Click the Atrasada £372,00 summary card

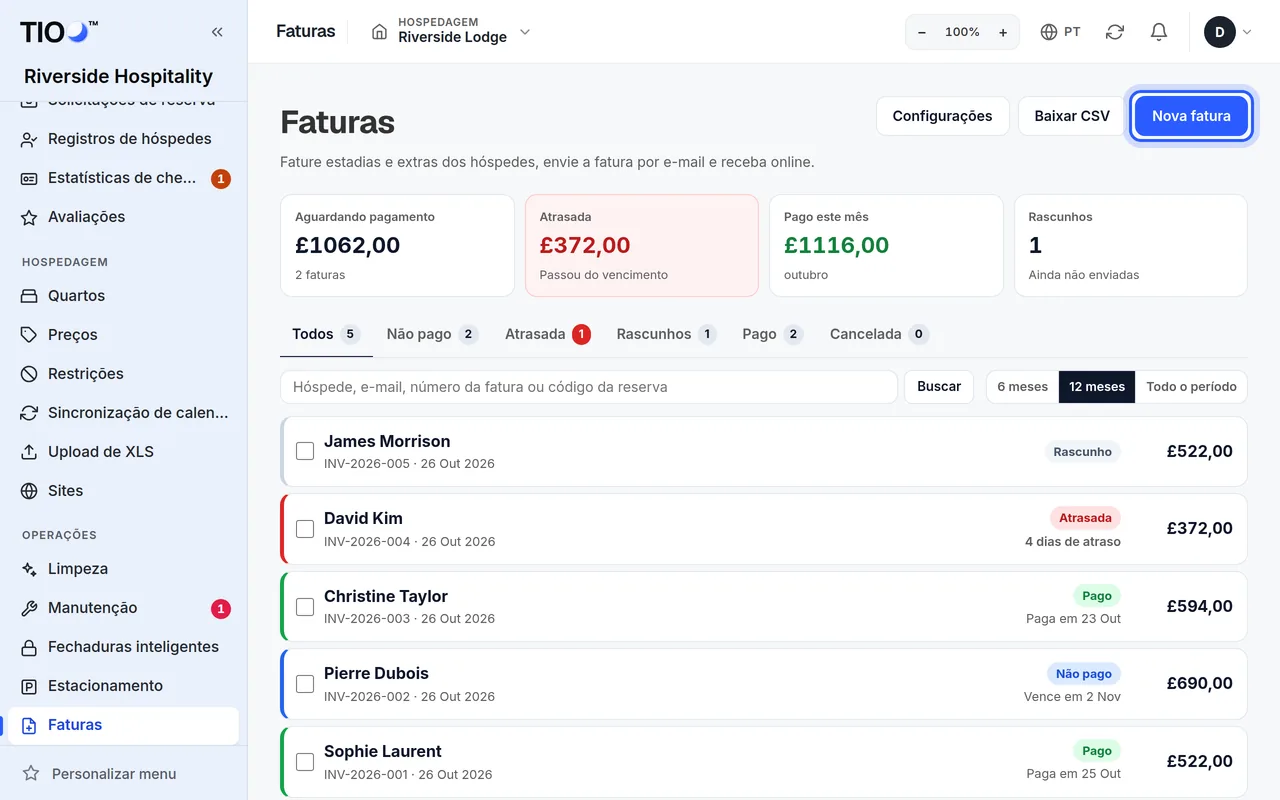(x=642, y=246)
